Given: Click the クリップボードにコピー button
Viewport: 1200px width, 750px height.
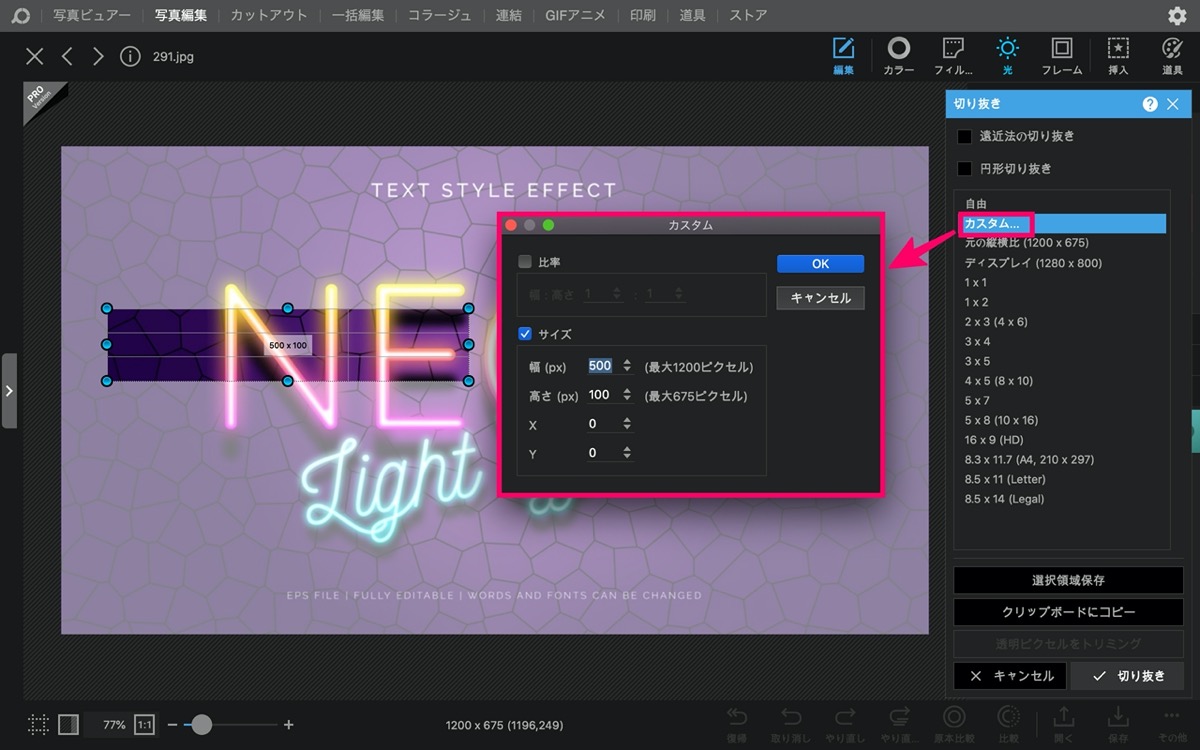Looking at the screenshot, I should [1068, 612].
